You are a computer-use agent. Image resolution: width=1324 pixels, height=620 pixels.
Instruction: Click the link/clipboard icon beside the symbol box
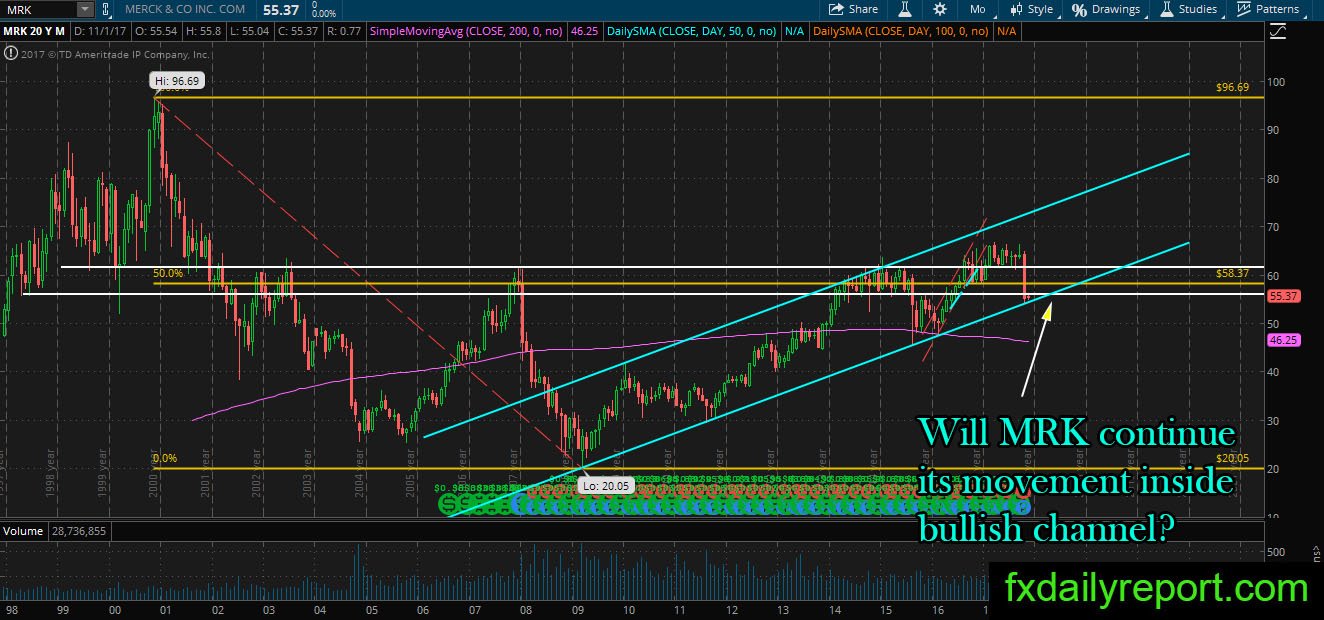click(x=108, y=10)
